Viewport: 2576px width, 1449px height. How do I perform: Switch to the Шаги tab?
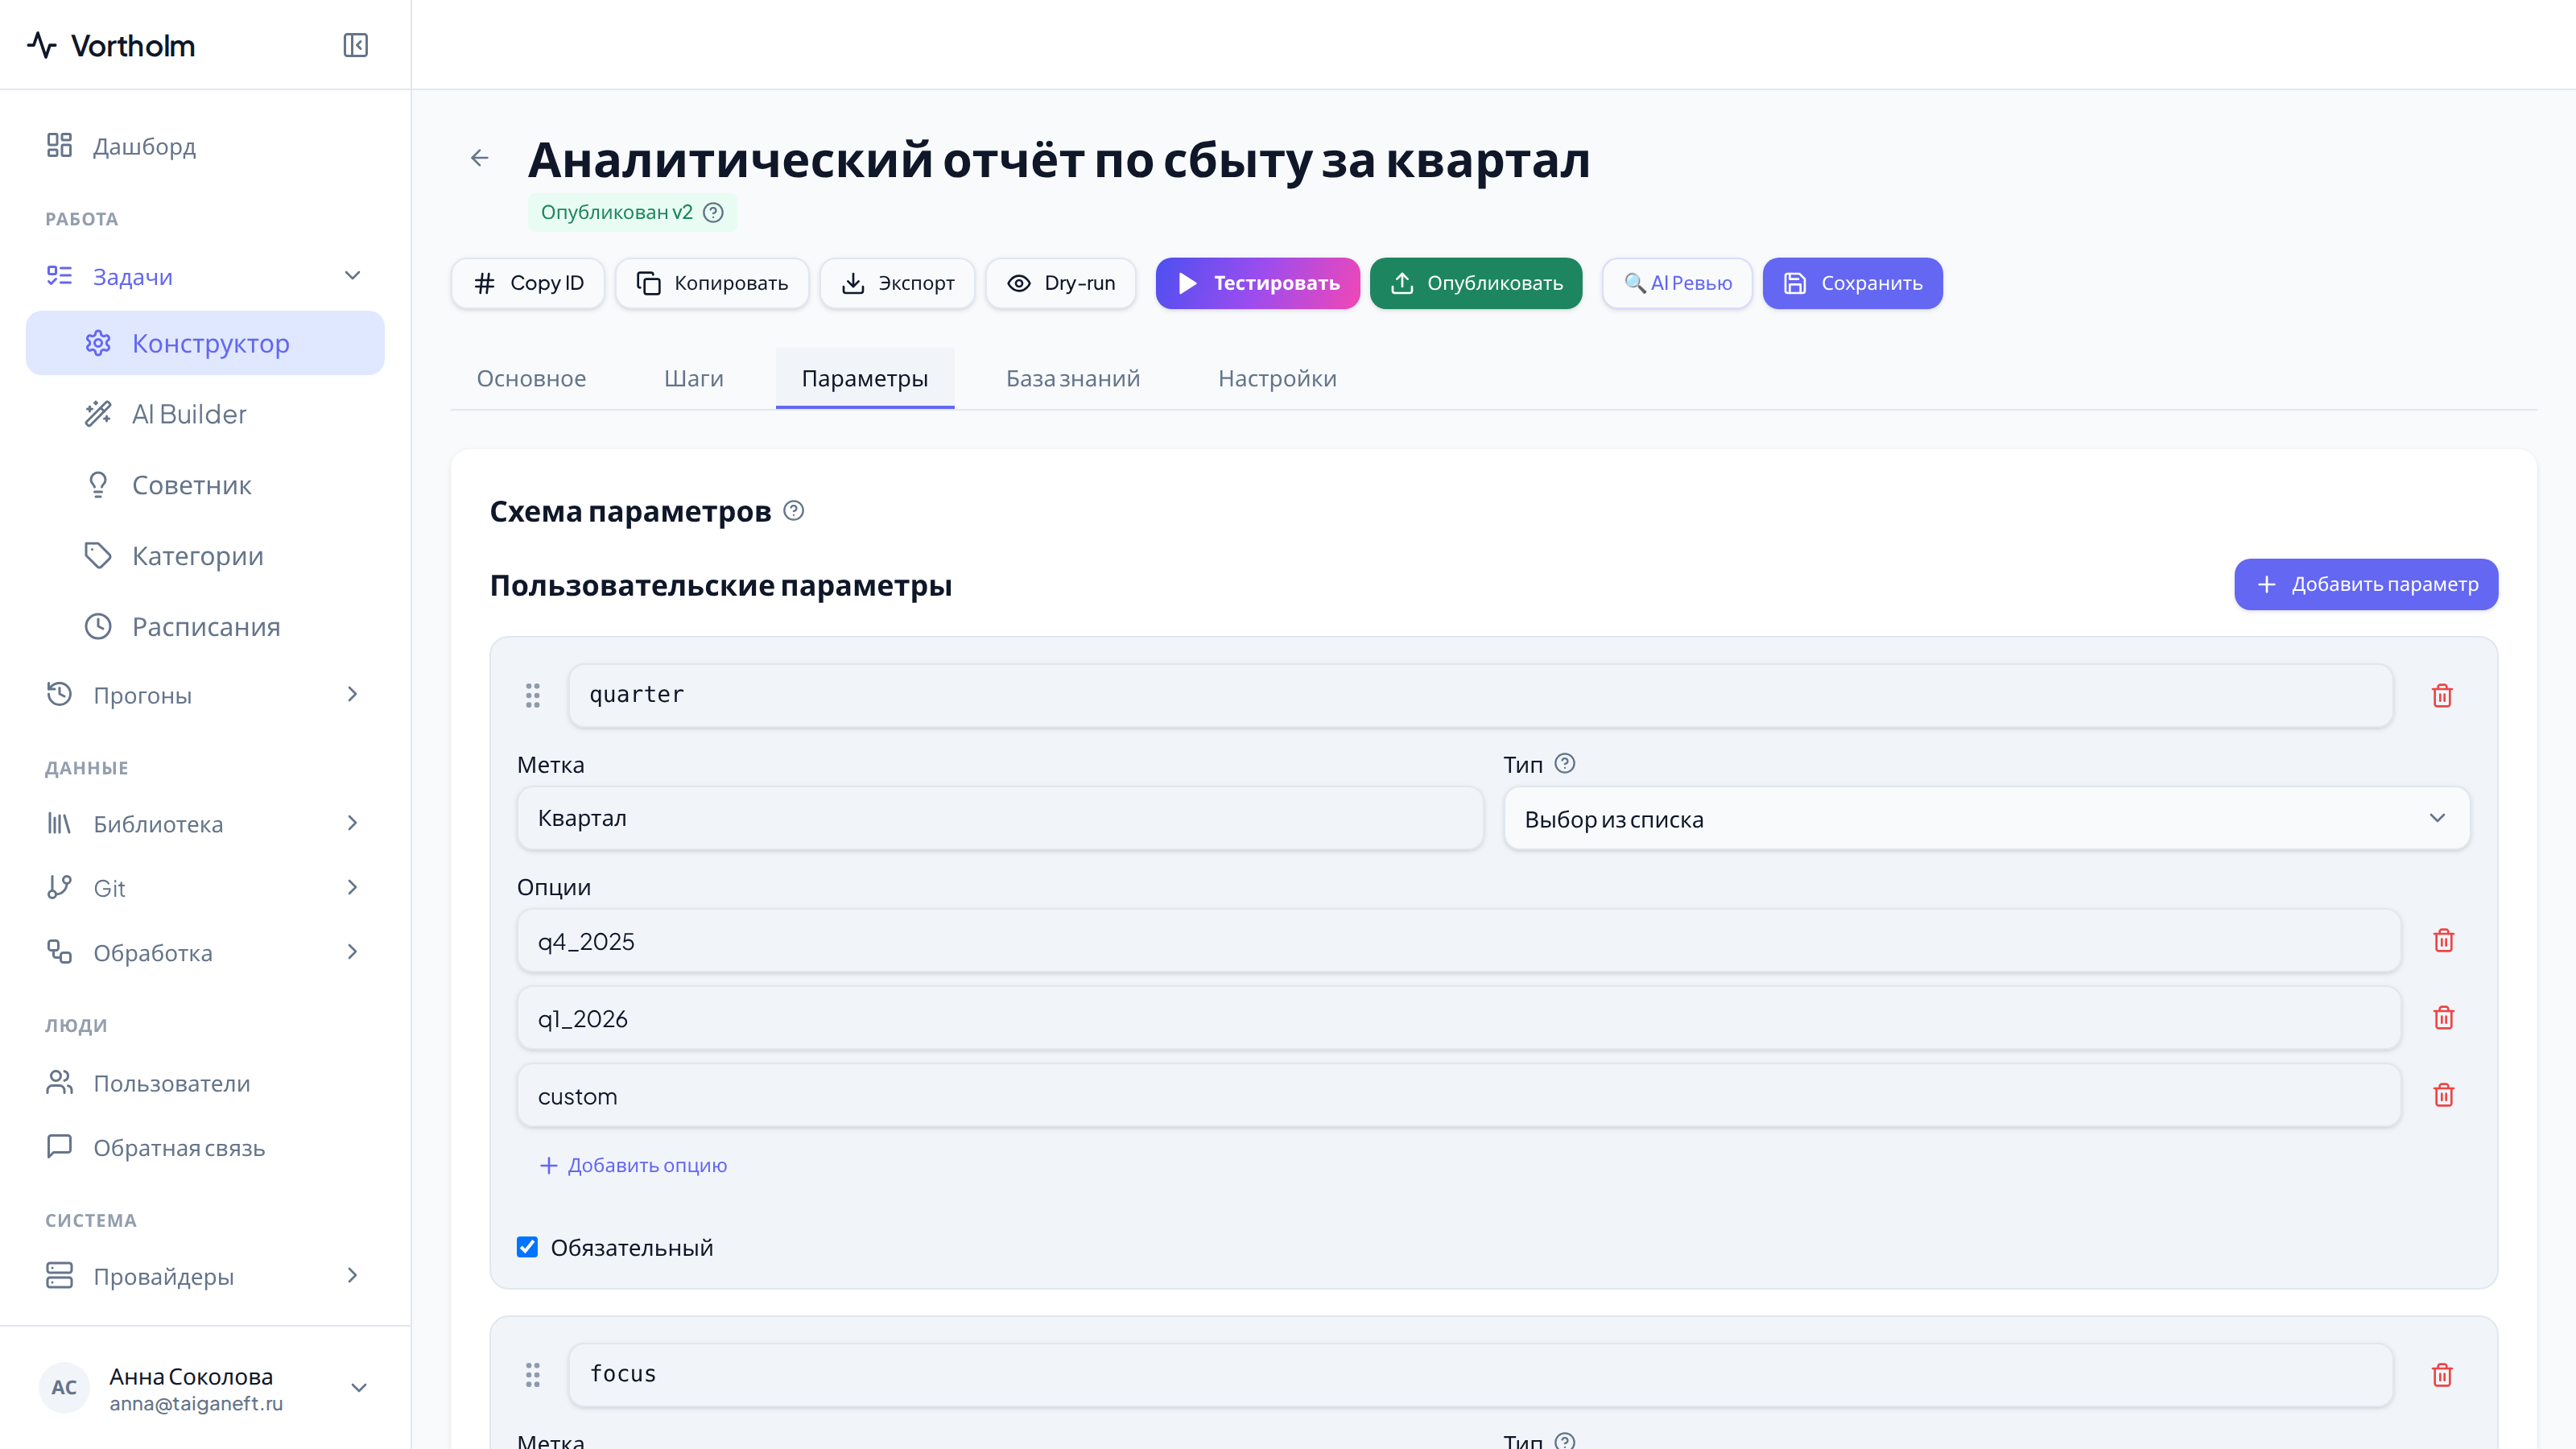click(694, 378)
